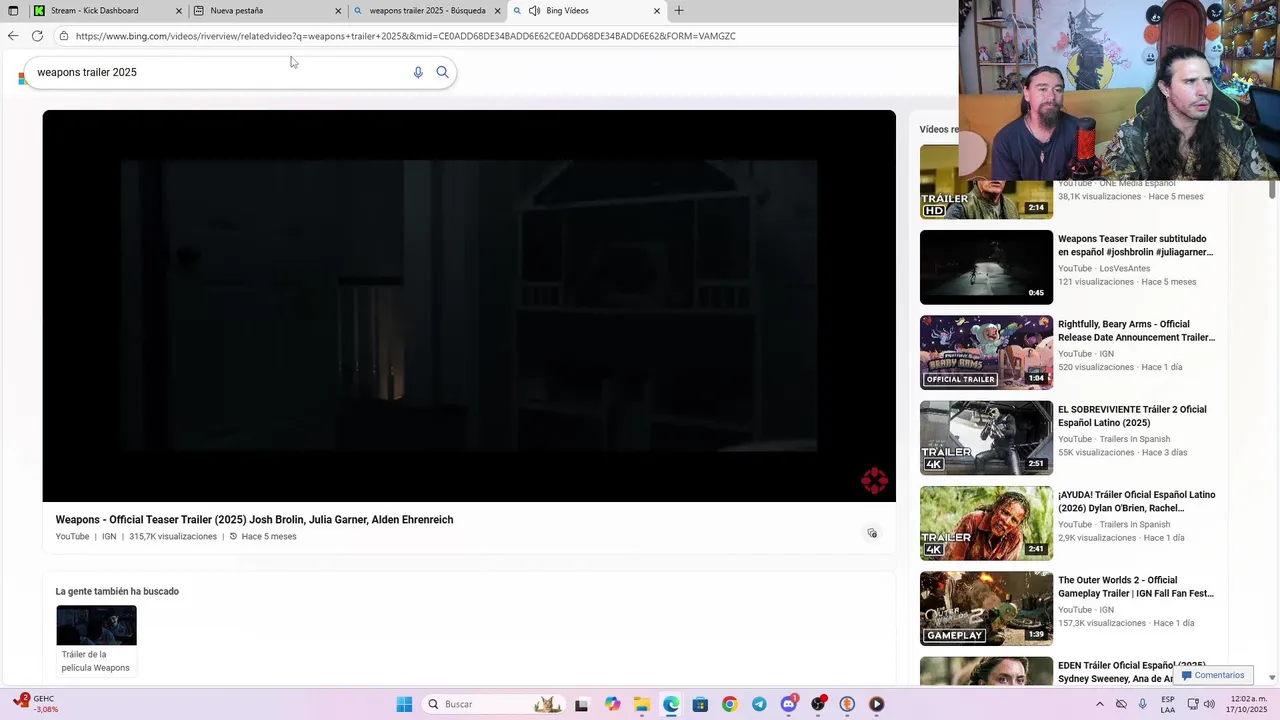This screenshot has height=720, width=1280.
Task: Open File Explorer from the taskbar
Action: click(641, 704)
